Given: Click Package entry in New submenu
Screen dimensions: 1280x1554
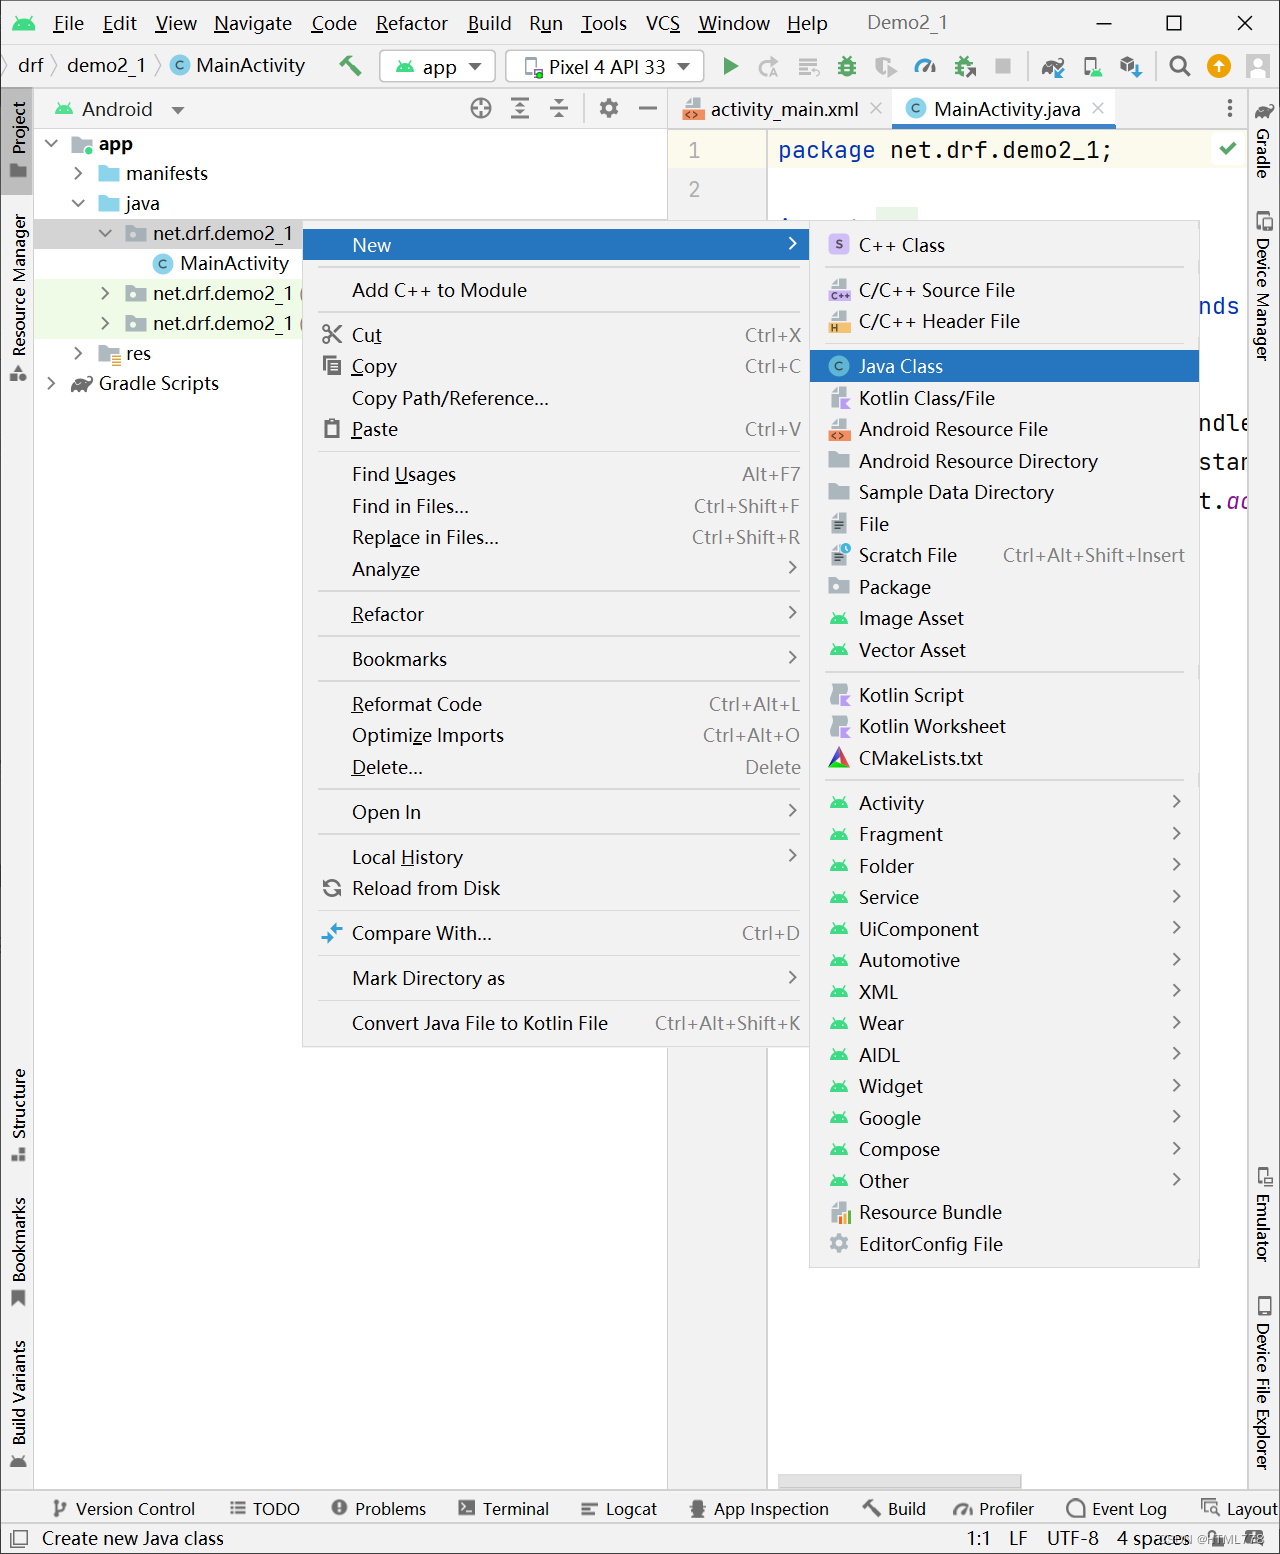Looking at the screenshot, I should [1004, 587].
